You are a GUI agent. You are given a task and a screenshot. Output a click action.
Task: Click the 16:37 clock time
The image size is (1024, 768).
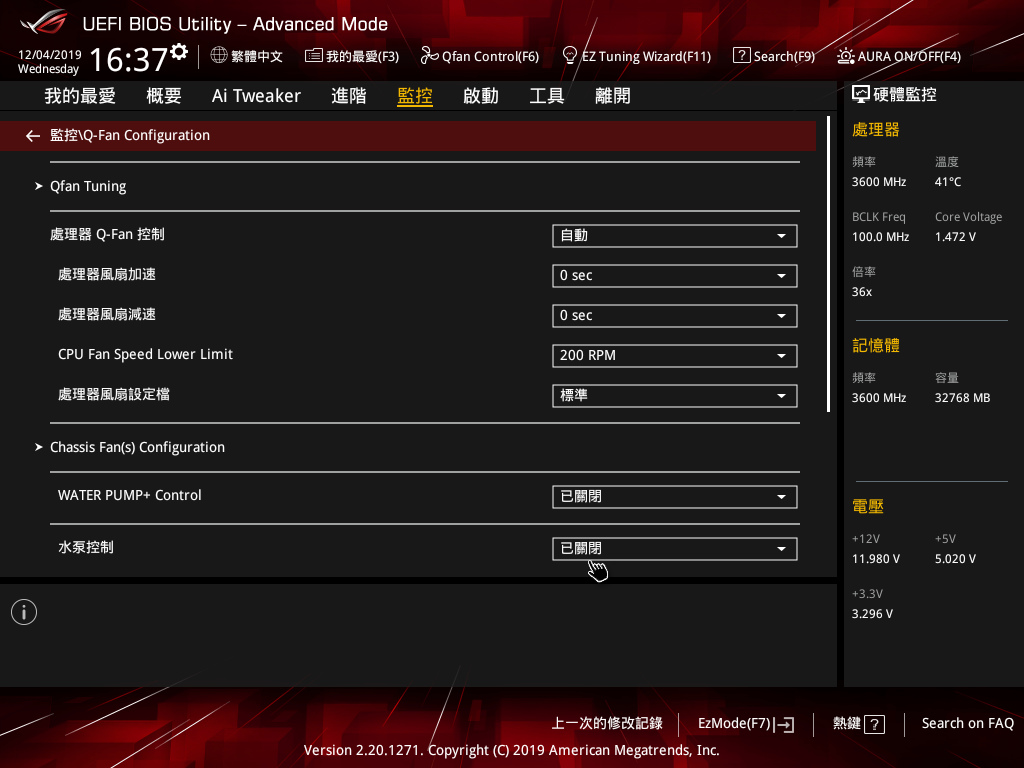[x=129, y=59]
